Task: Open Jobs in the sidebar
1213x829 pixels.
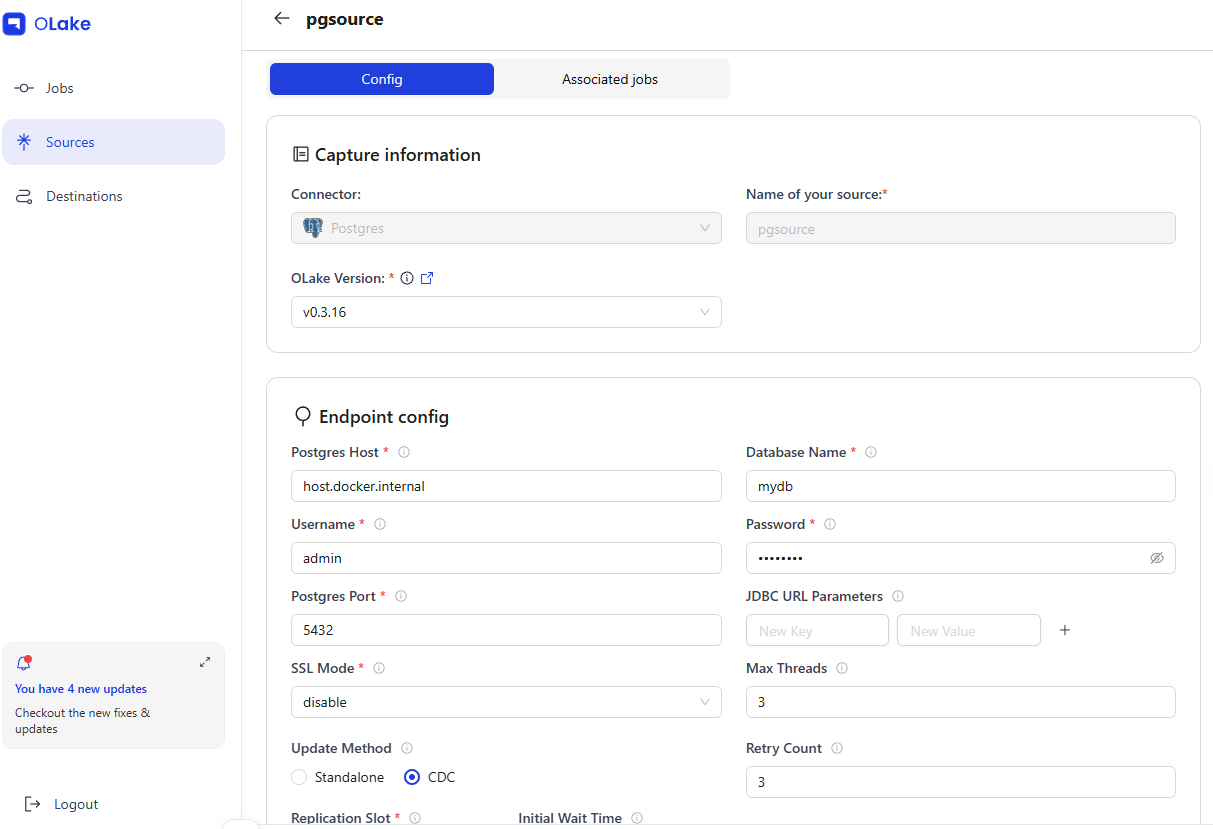Action: [59, 88]
